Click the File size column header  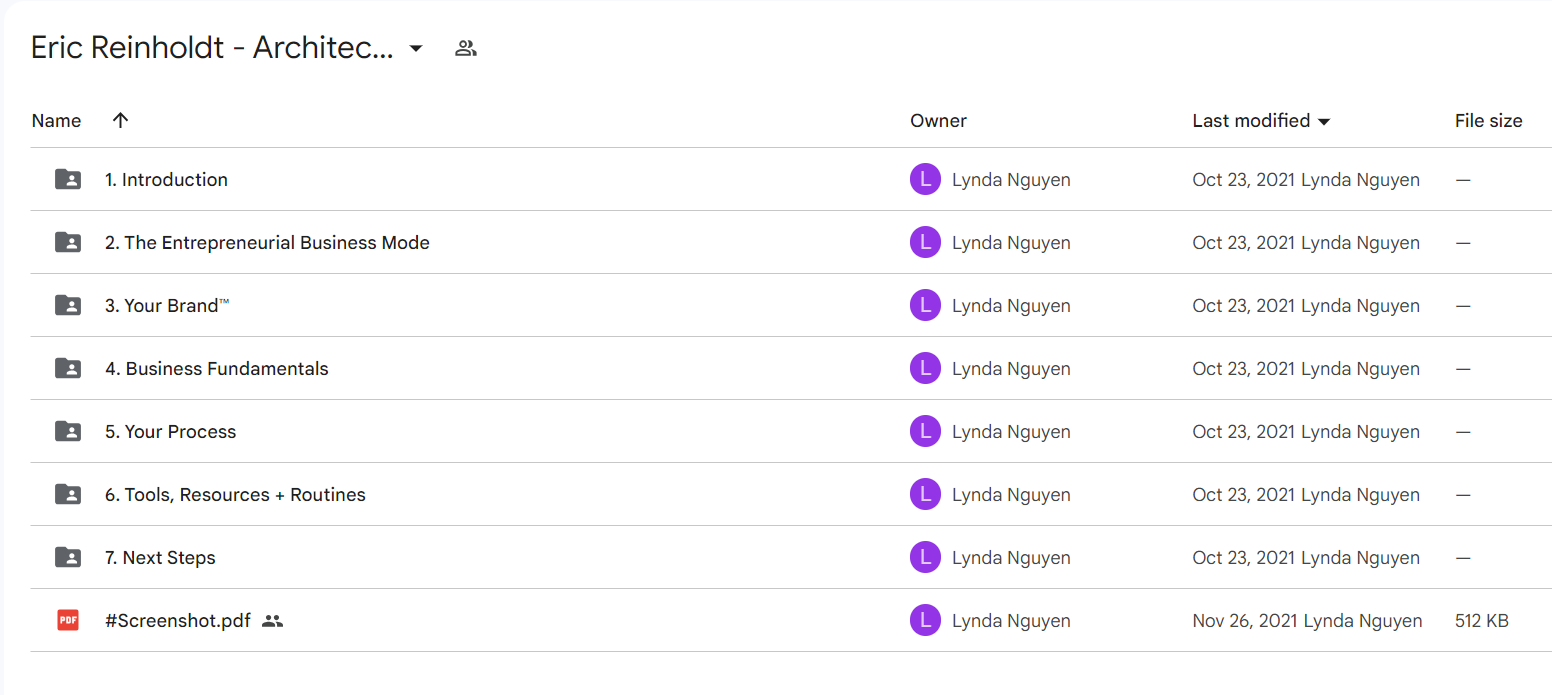tap(1488, 121)
